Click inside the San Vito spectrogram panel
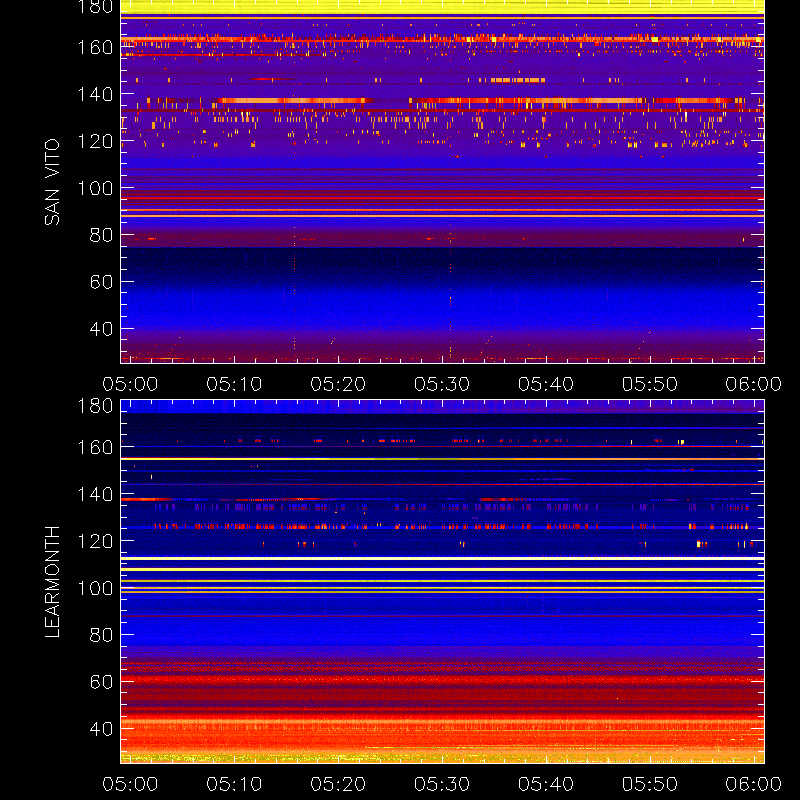The image size is (800, 800). tap(442, 182)
